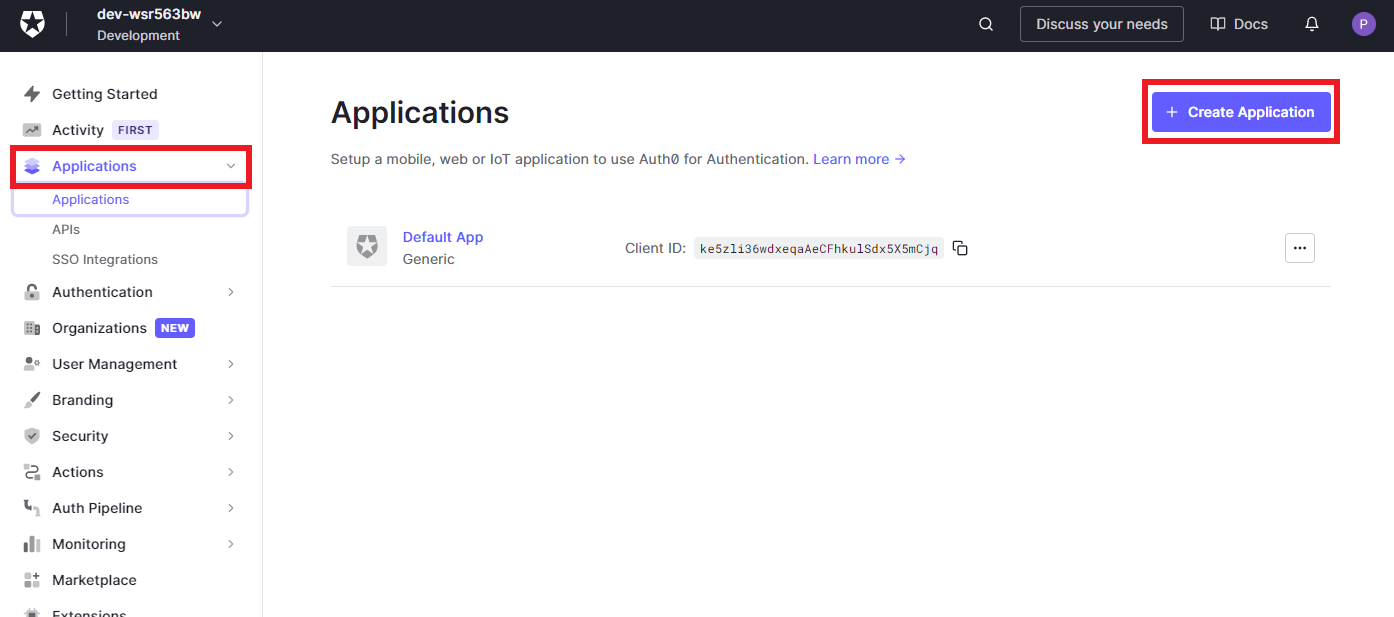
Task: Open SSO Integrations from the sidebar
Action: click(104, 259)
